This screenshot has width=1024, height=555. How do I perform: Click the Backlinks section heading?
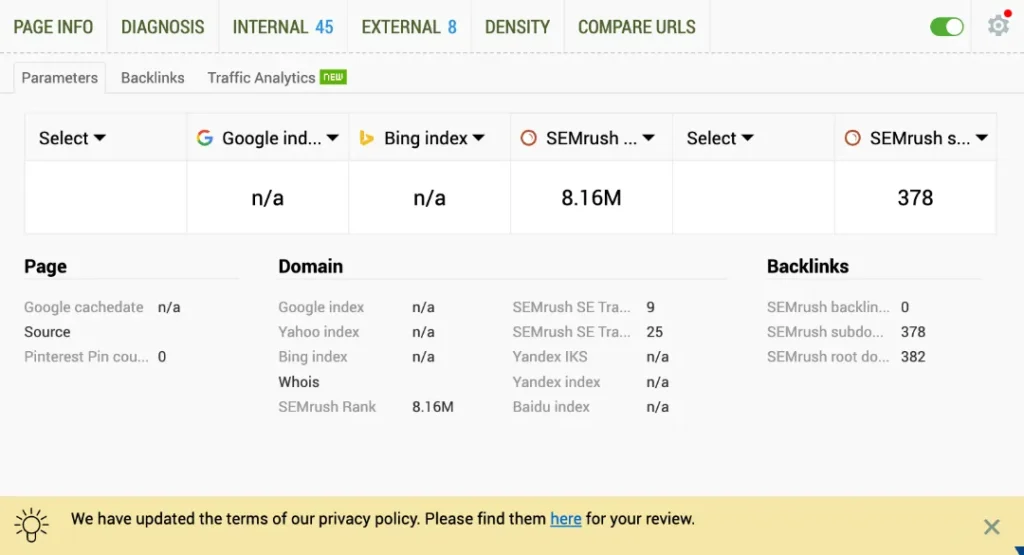pyautogui.click(x=808, y=266)
